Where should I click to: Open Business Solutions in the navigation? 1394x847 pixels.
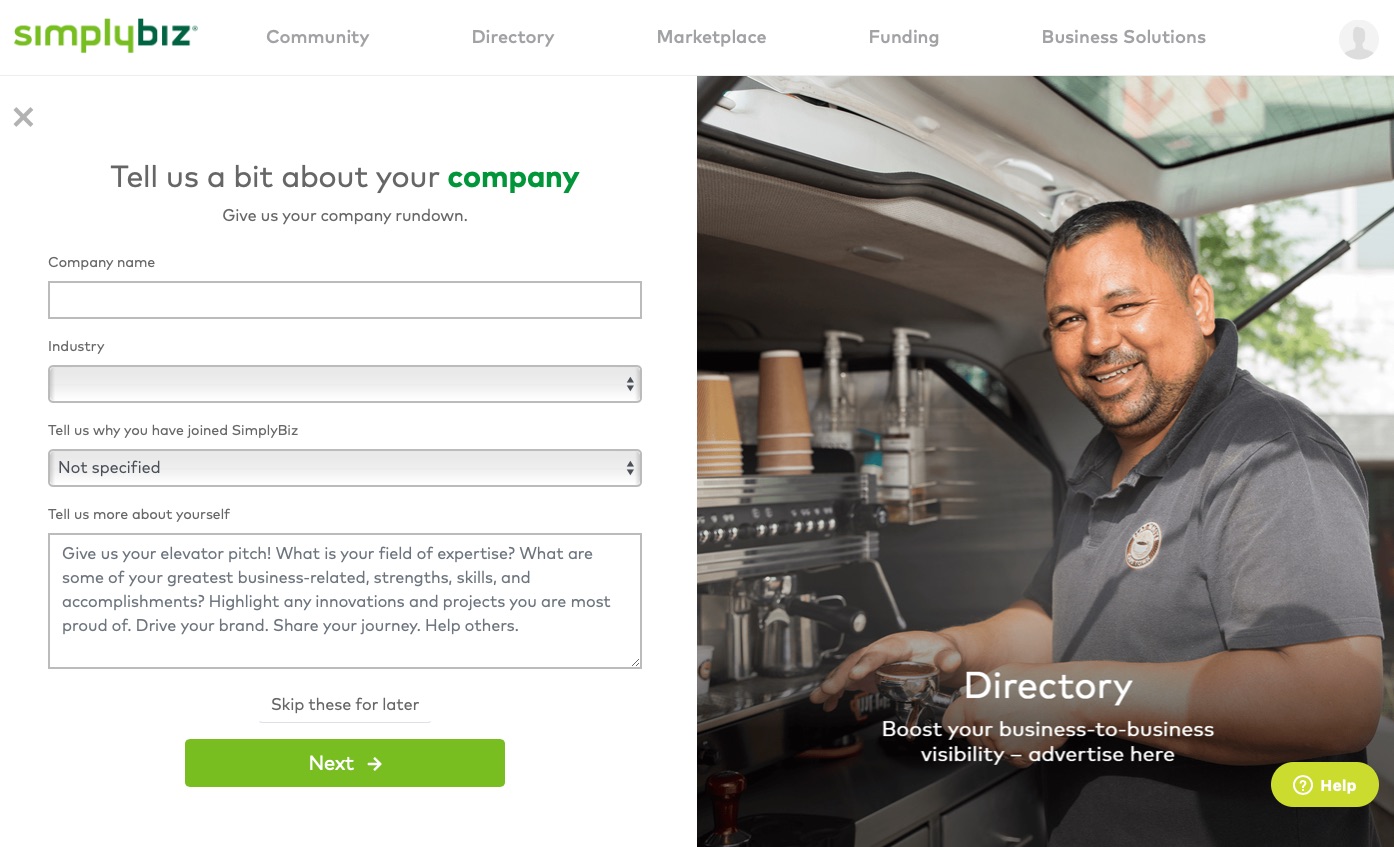[1123, 37]
